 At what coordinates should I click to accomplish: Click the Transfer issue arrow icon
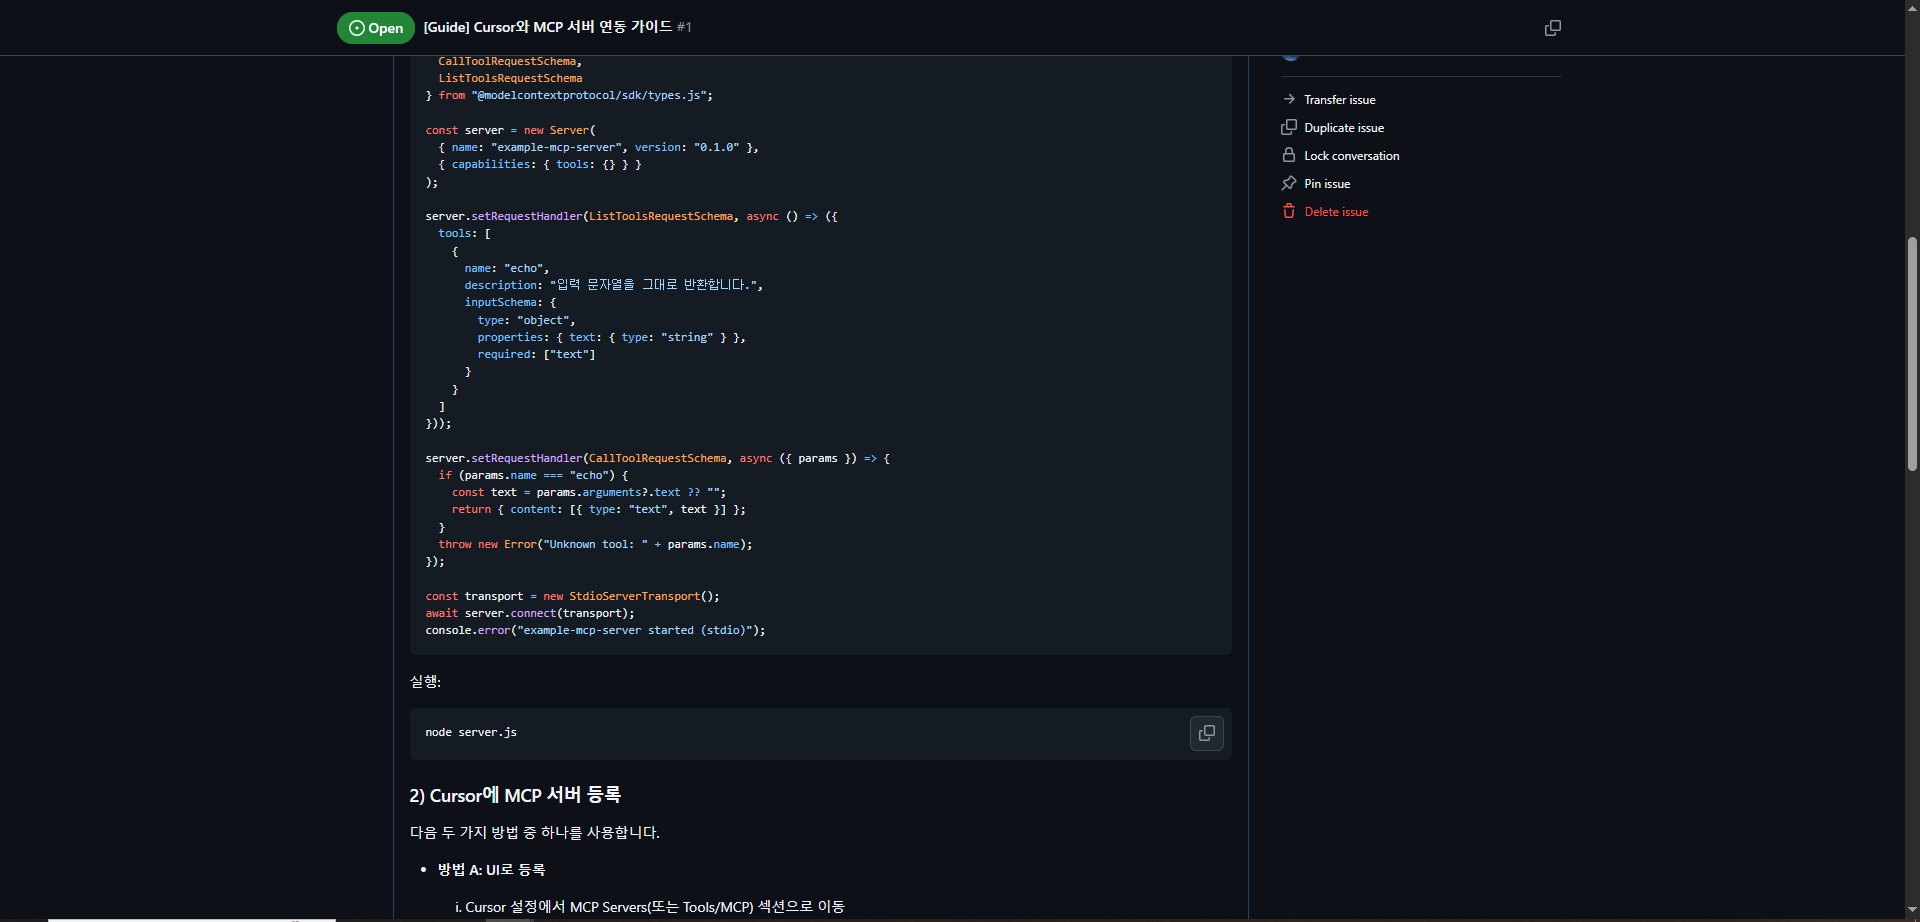click(1289, 99)
